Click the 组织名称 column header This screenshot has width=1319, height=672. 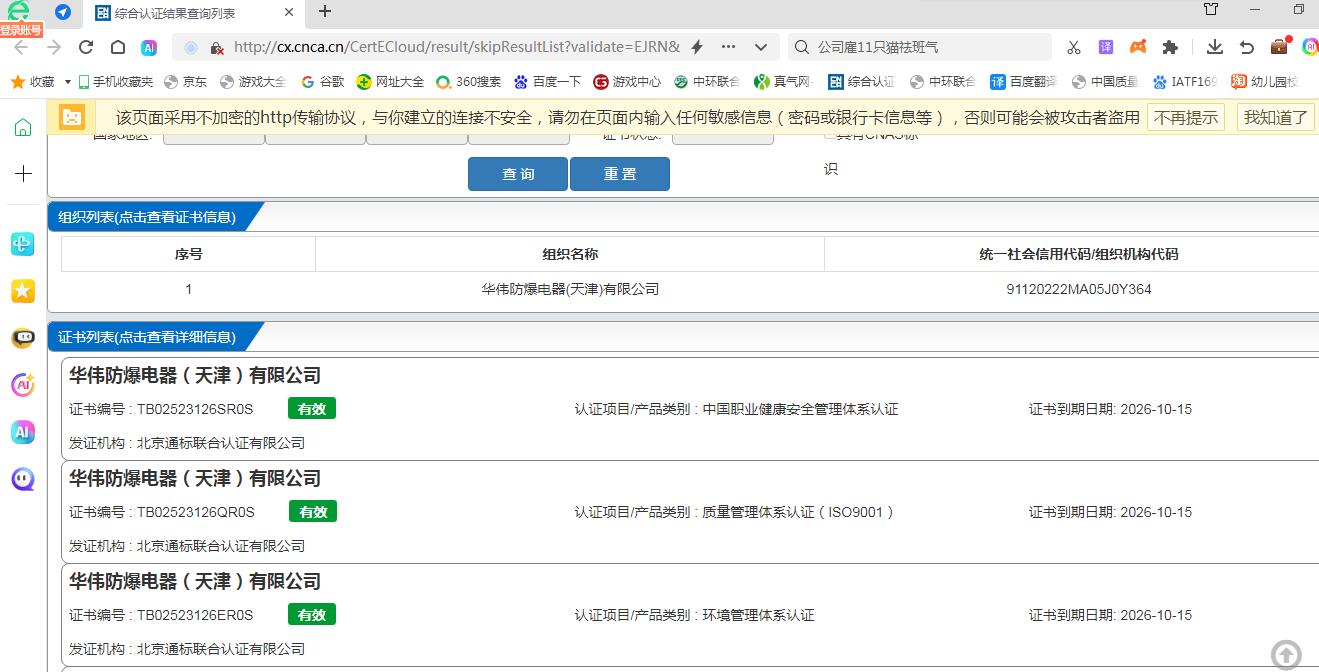tap(570, 254)
